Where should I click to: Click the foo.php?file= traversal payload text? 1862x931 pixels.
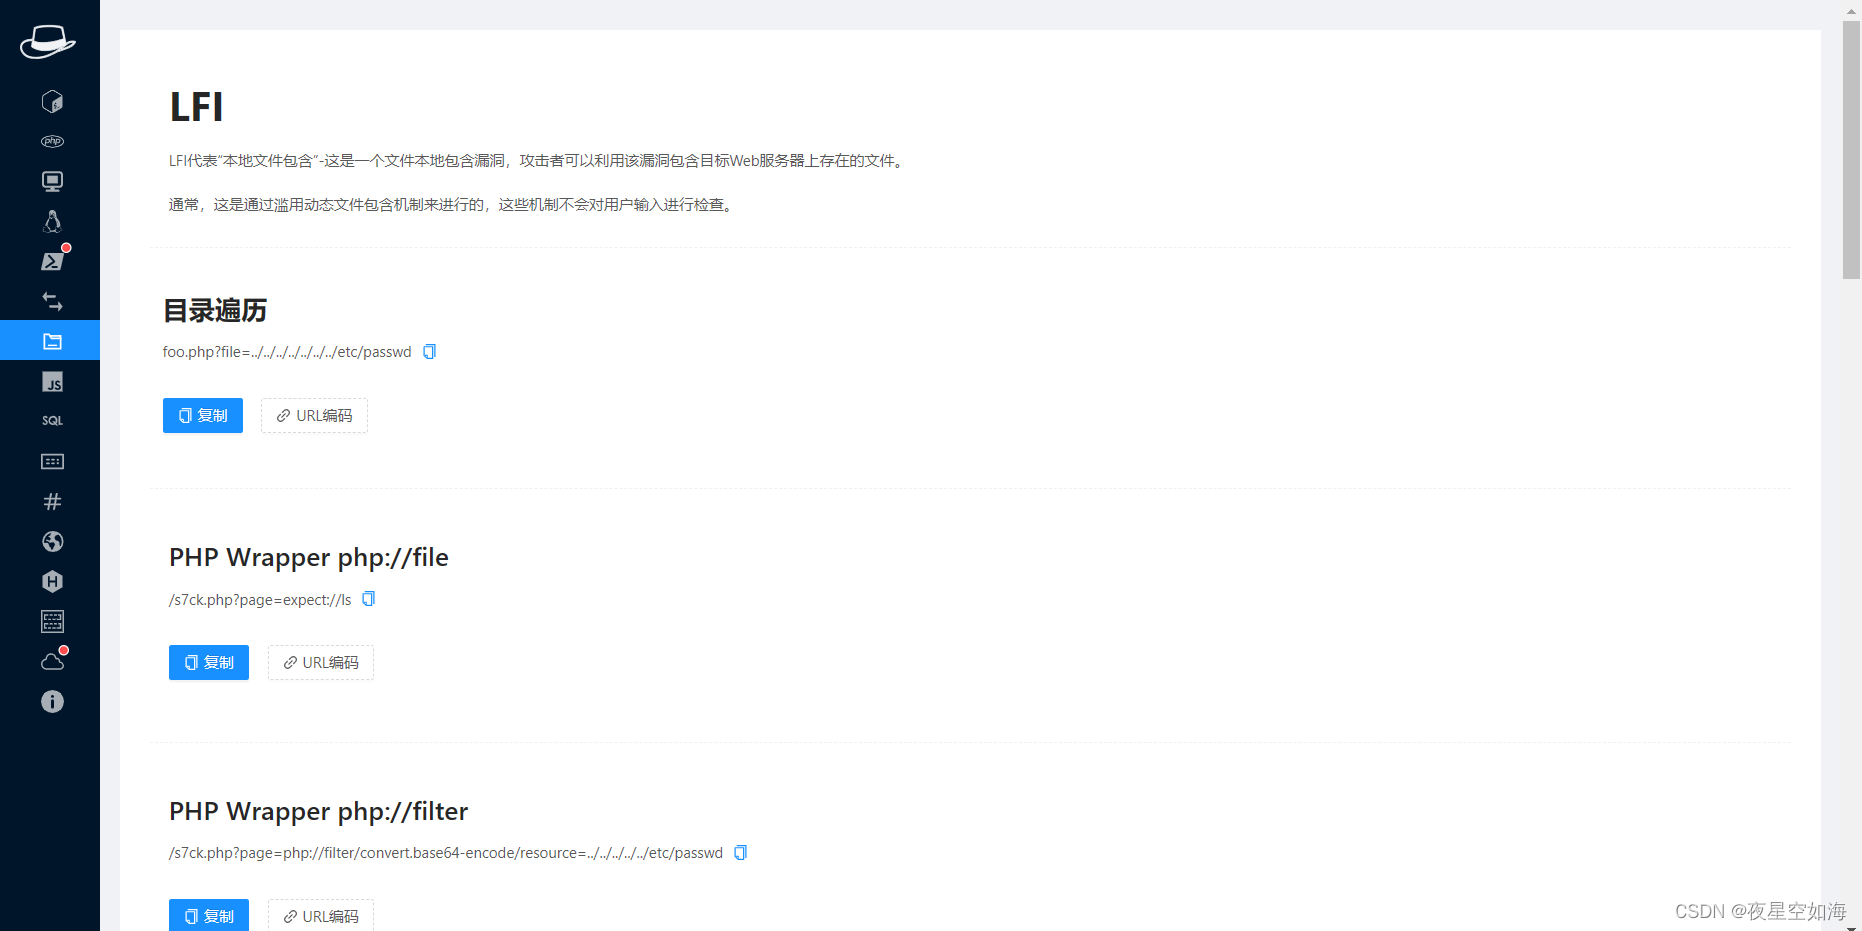point(287,352)
